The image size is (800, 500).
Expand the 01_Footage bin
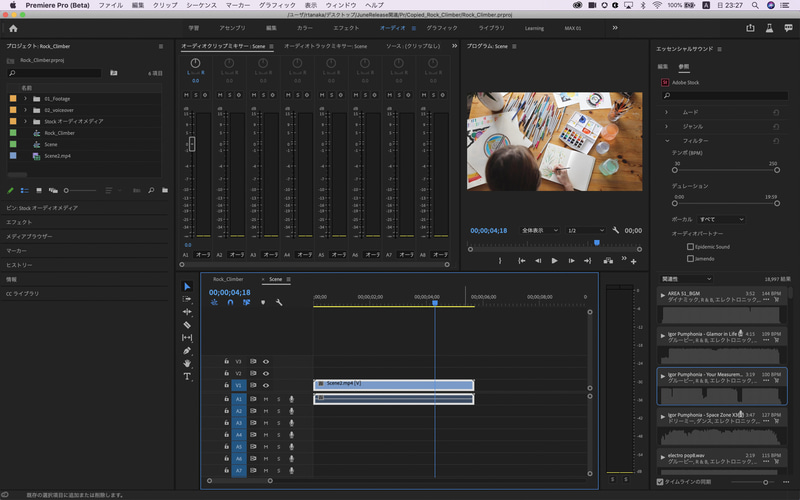pyautogui.click(x=25, y=99)
